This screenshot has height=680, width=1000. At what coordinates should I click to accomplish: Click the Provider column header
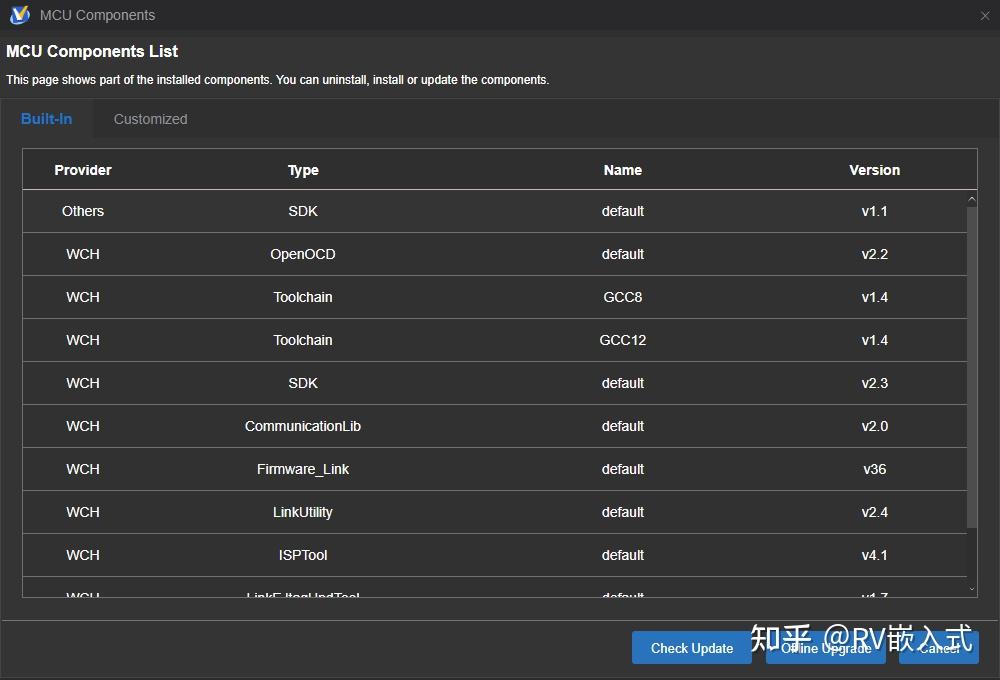tap(83, 170)
